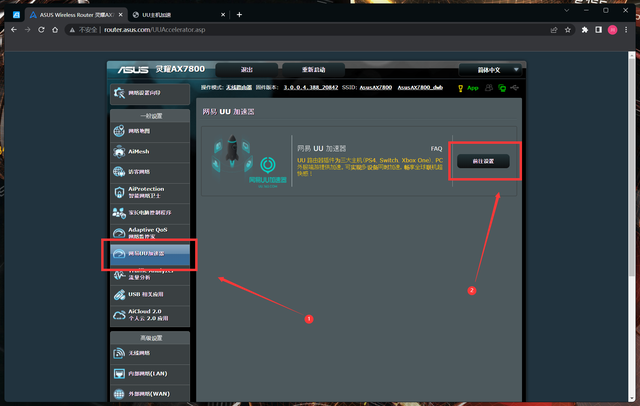The height and width of the screenshot is (406, 640).
Task: Open the AiMesh sidebar item
Action: [150, 152]
